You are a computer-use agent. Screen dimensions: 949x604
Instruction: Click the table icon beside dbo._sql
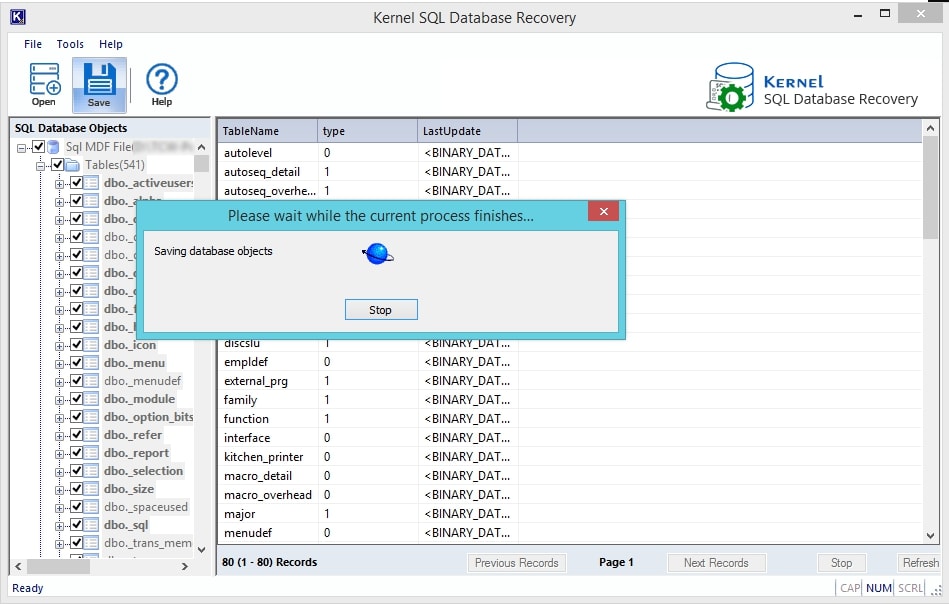pos(91,525)
